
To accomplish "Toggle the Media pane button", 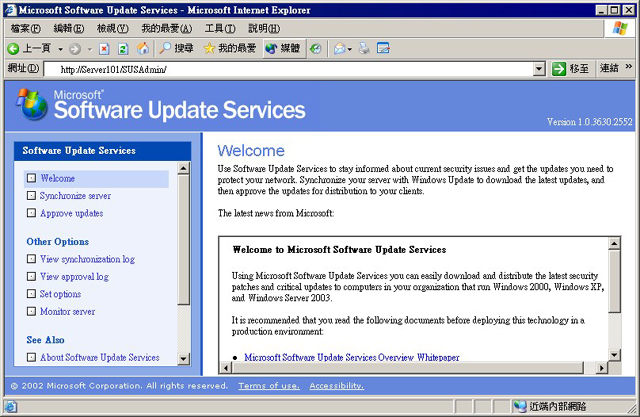I will coord(283,48).
